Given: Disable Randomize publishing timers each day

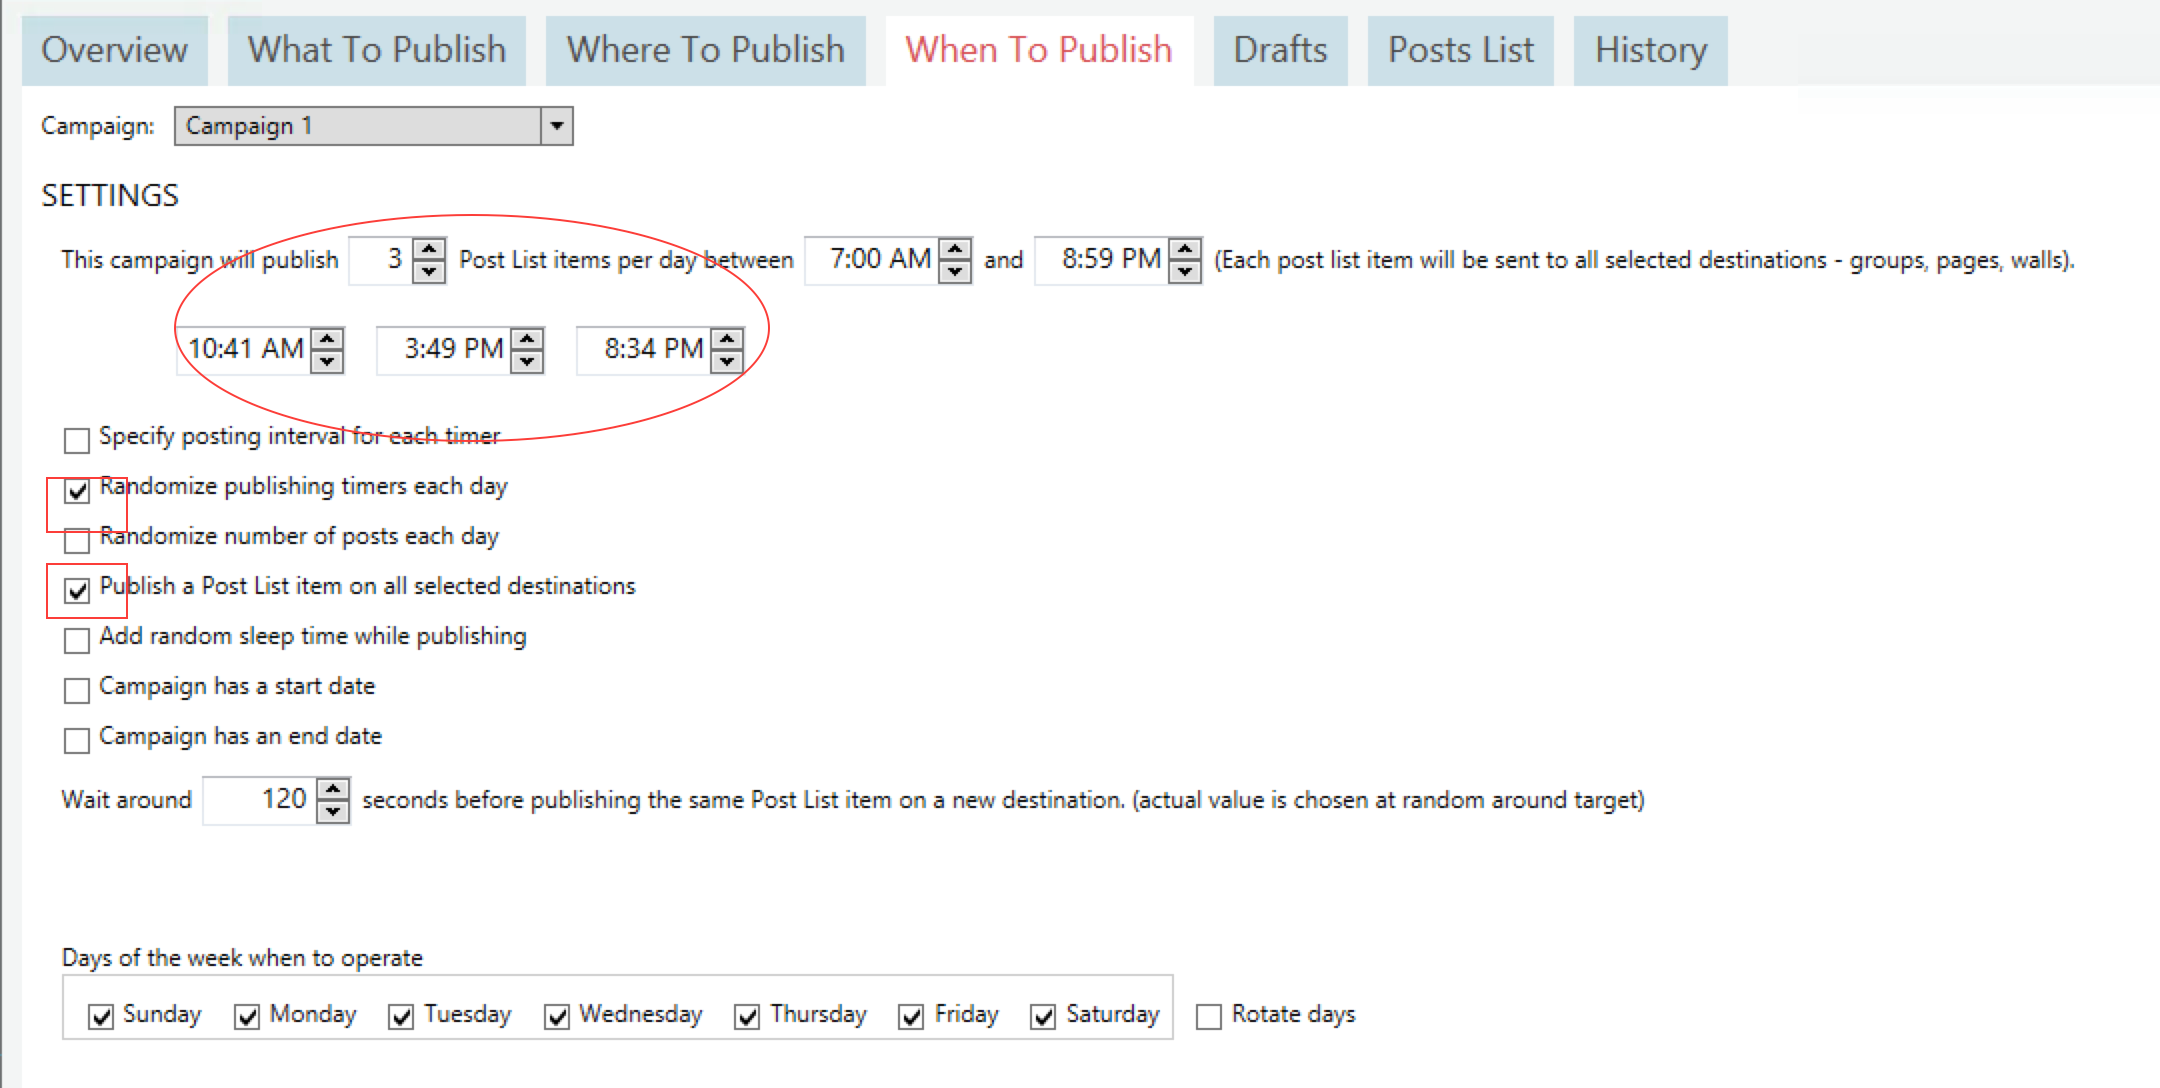Looking at the screenshot, I should [x=77, y=490].
